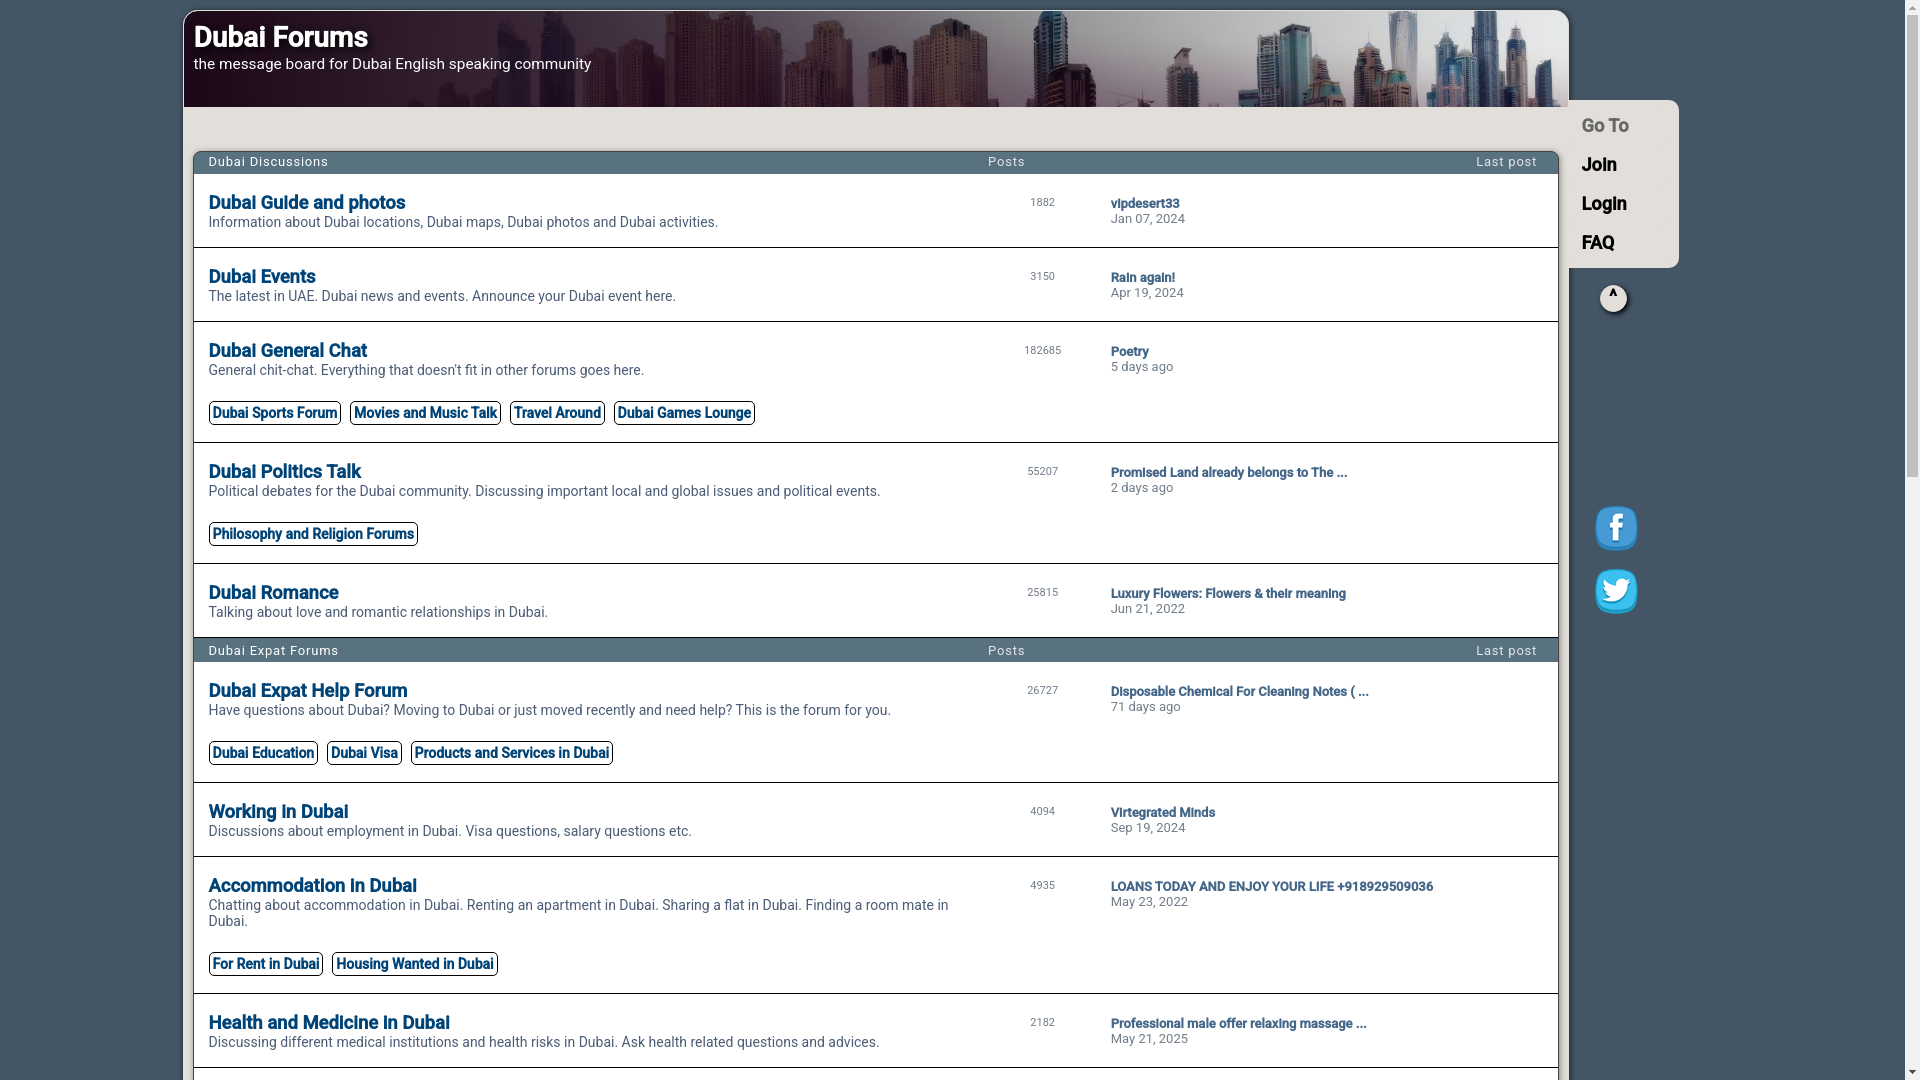Open the Working in Dubai forum

(x=278, y=812)
